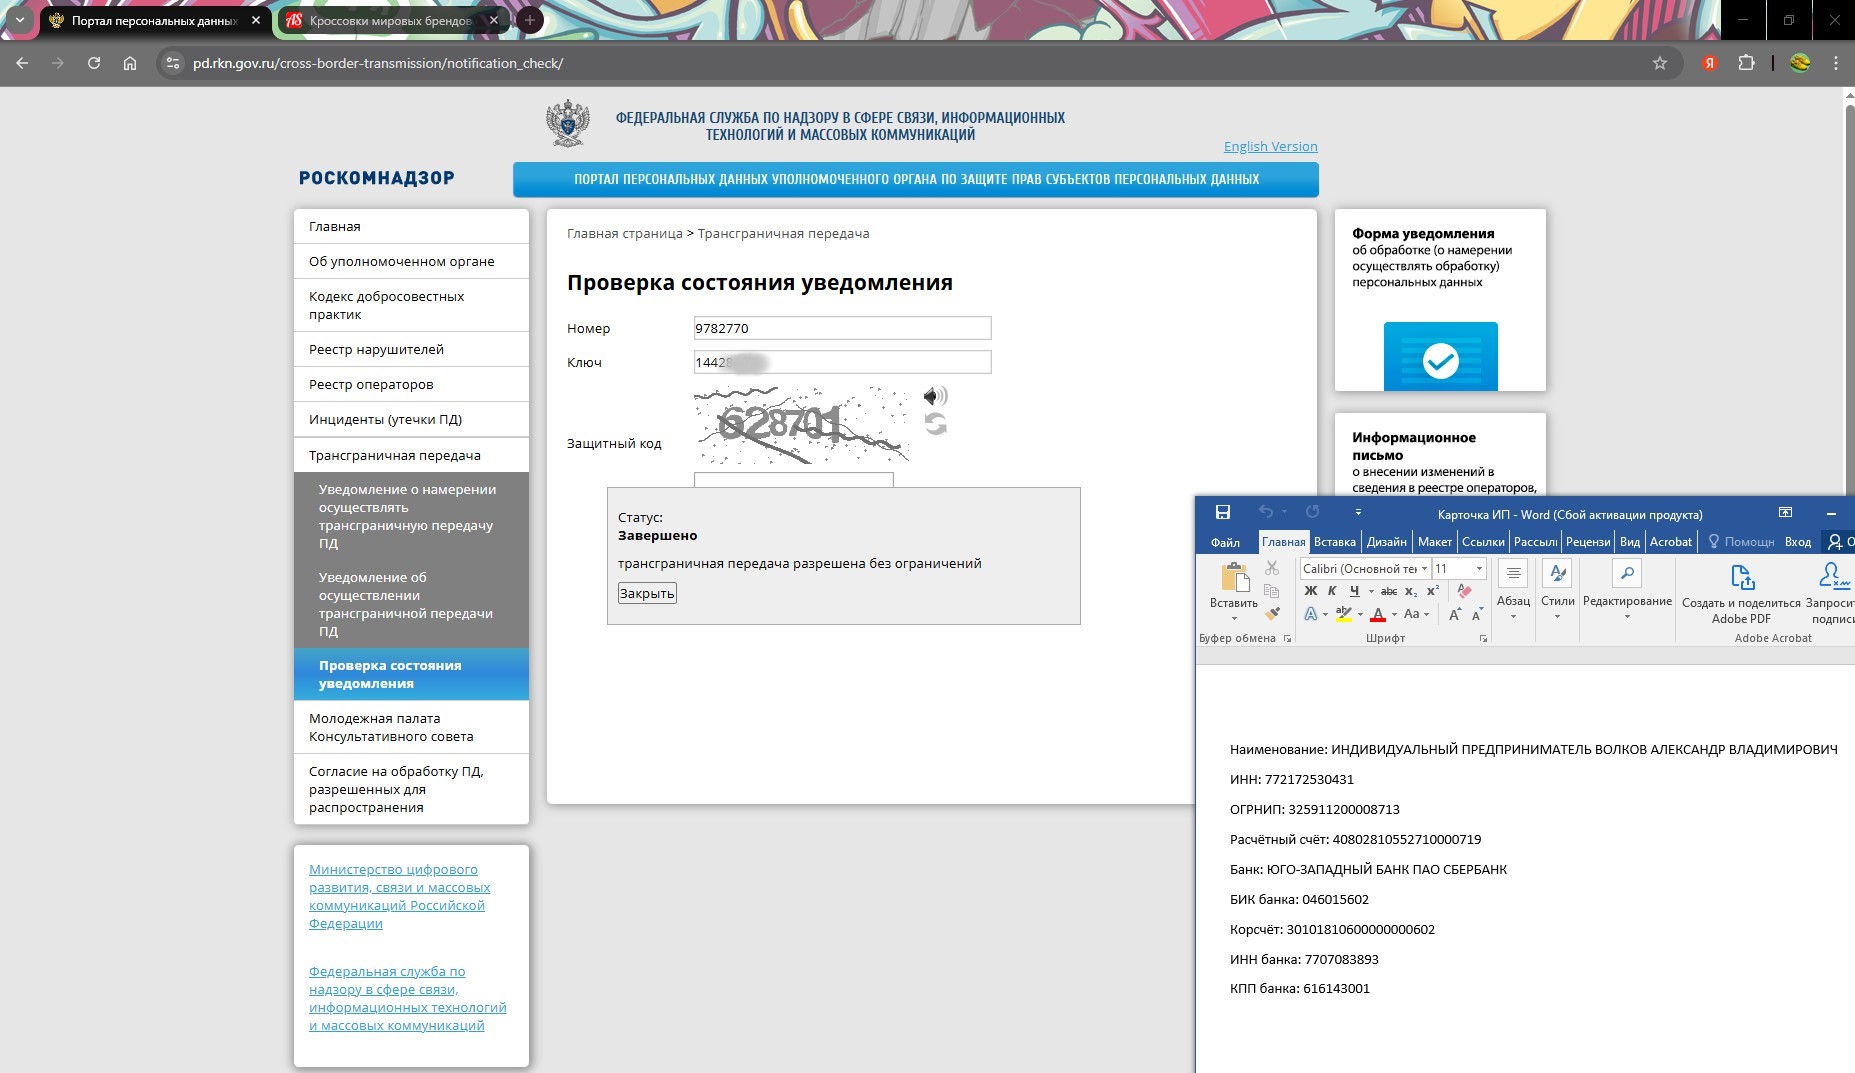Open the Буфер обмена clipboard launcher
This screenshot has width=1855, height=1073.
1287,638
